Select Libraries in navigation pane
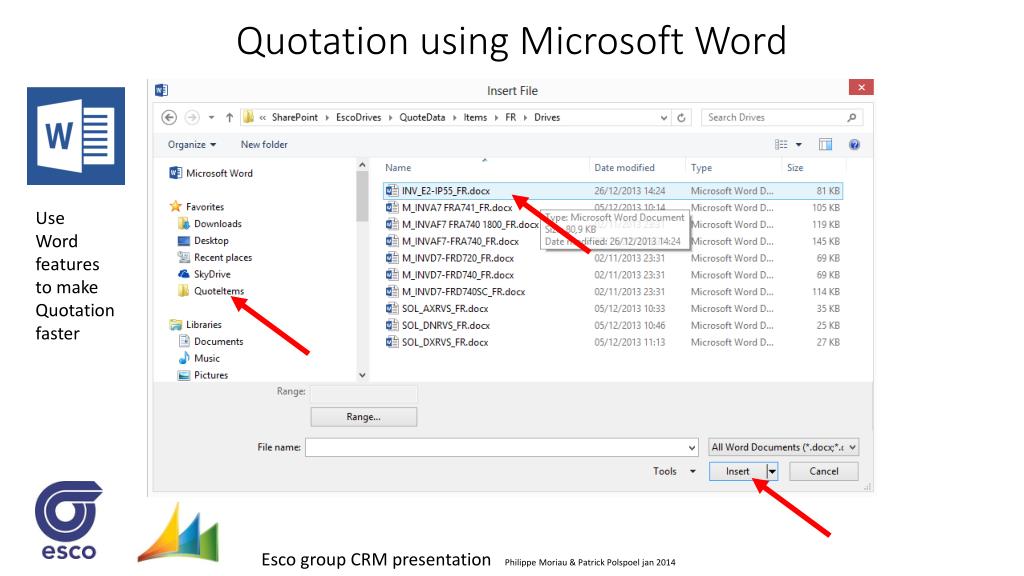Screen dimensions: 1024x576 pyautogui.click(x=195, y=325)
